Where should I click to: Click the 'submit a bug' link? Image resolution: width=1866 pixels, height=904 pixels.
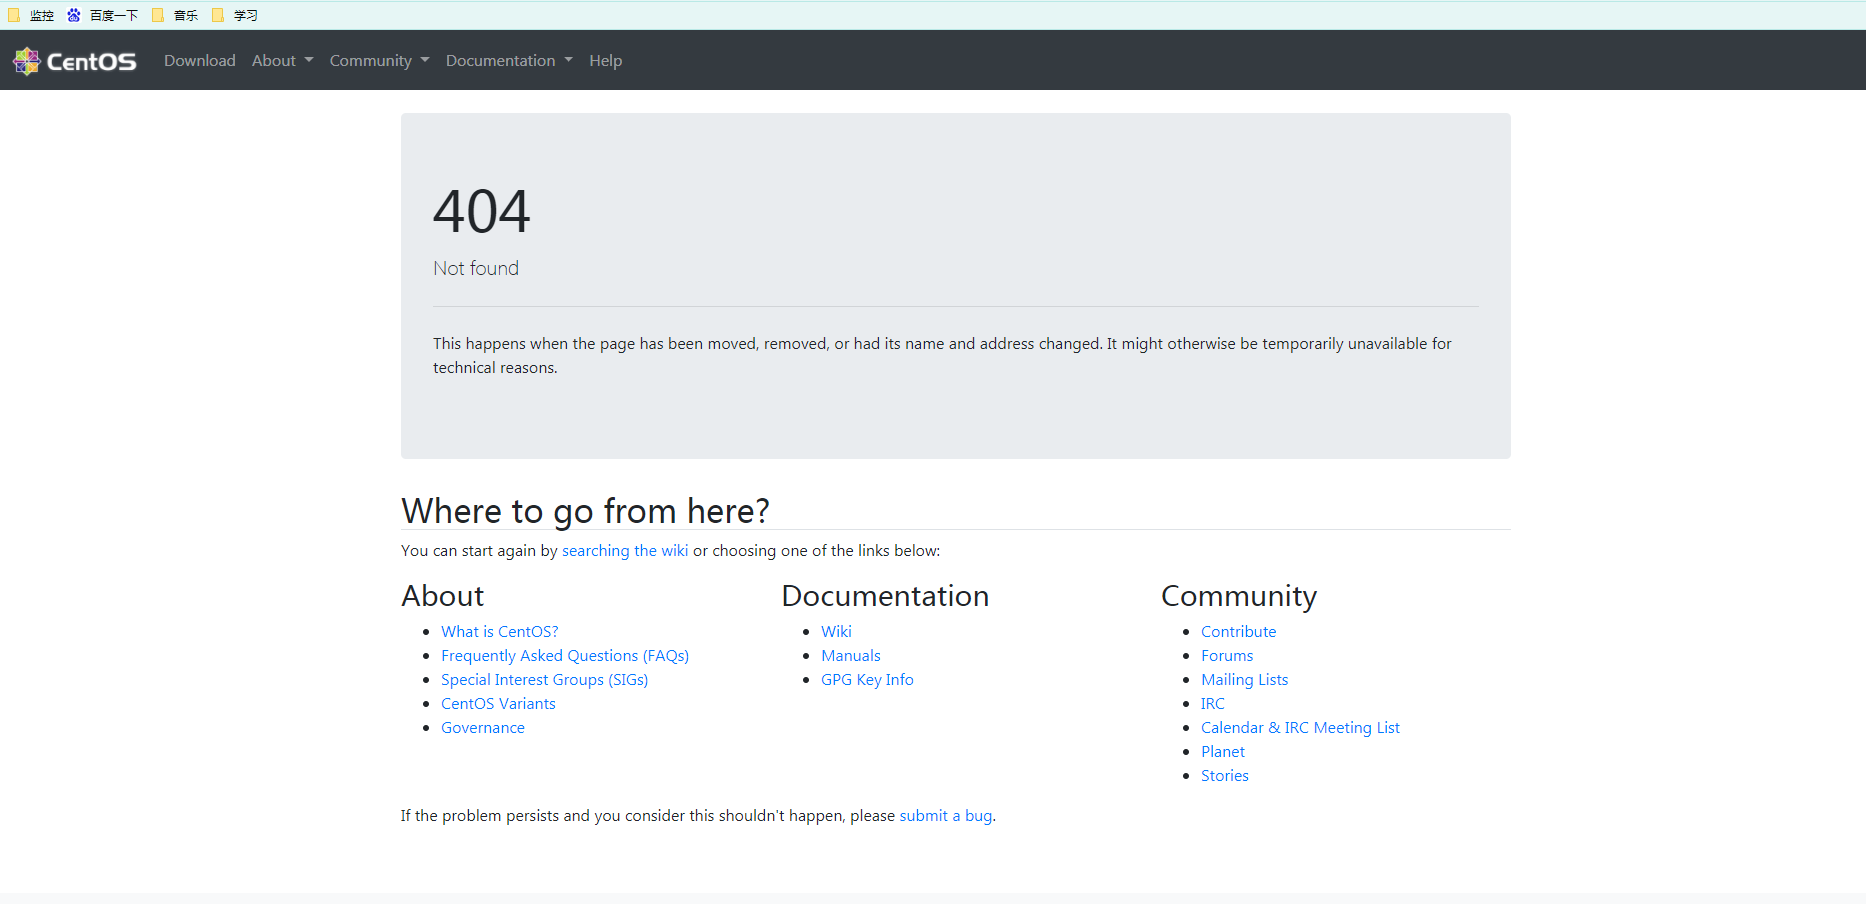946,816
